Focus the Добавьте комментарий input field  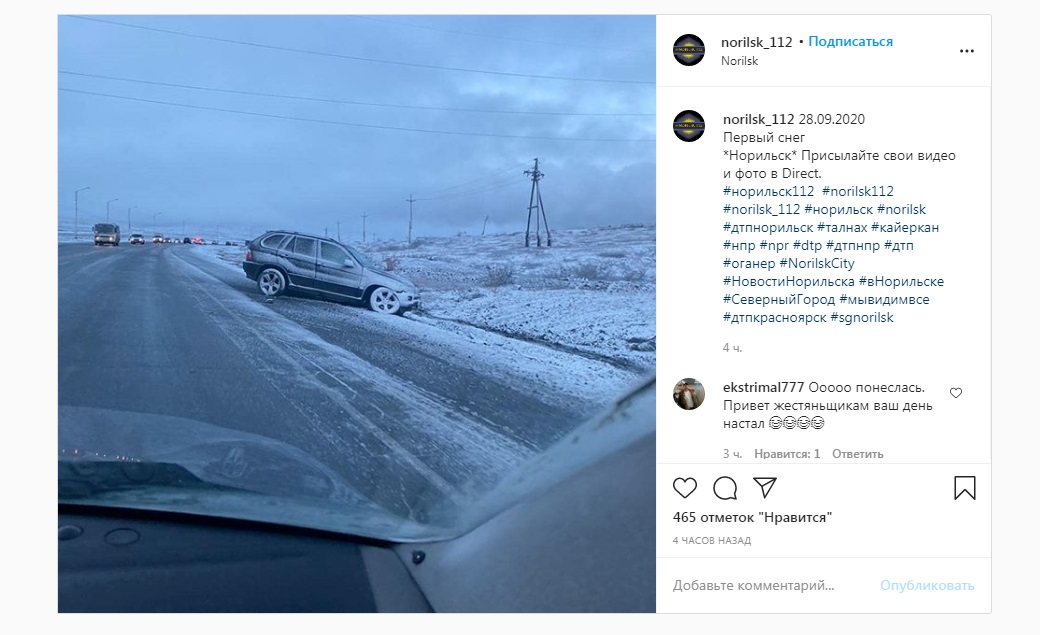(x=769, y=585)
